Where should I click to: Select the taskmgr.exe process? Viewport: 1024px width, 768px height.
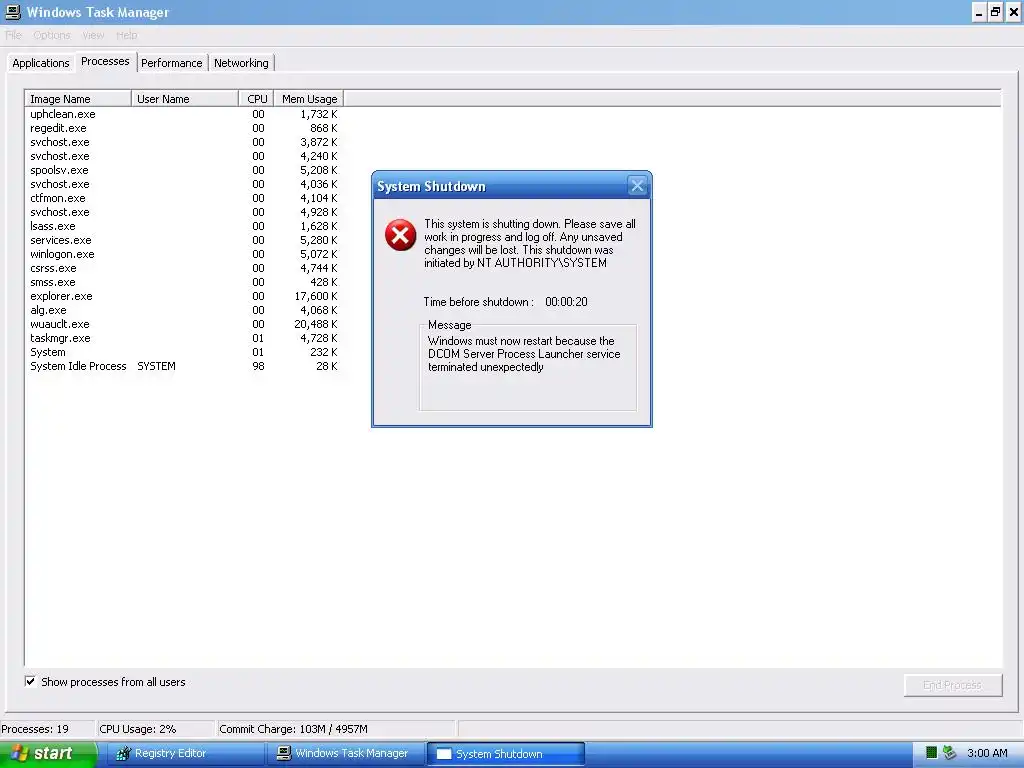pyautogui.click(x=184, y=338)
